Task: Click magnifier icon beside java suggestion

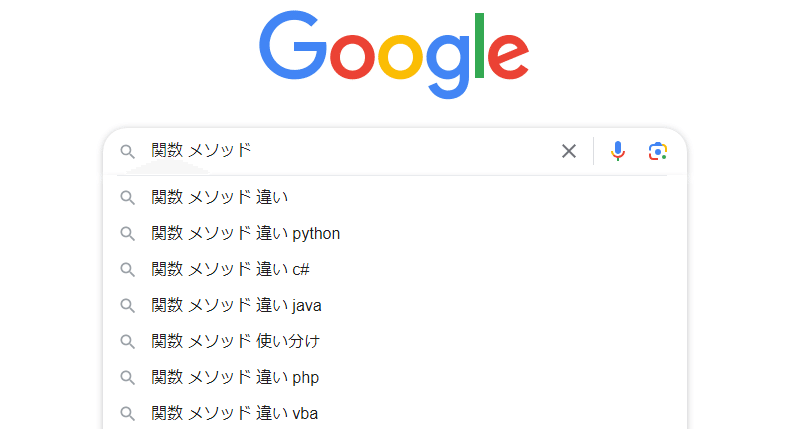Action: (x=127, y=306)
